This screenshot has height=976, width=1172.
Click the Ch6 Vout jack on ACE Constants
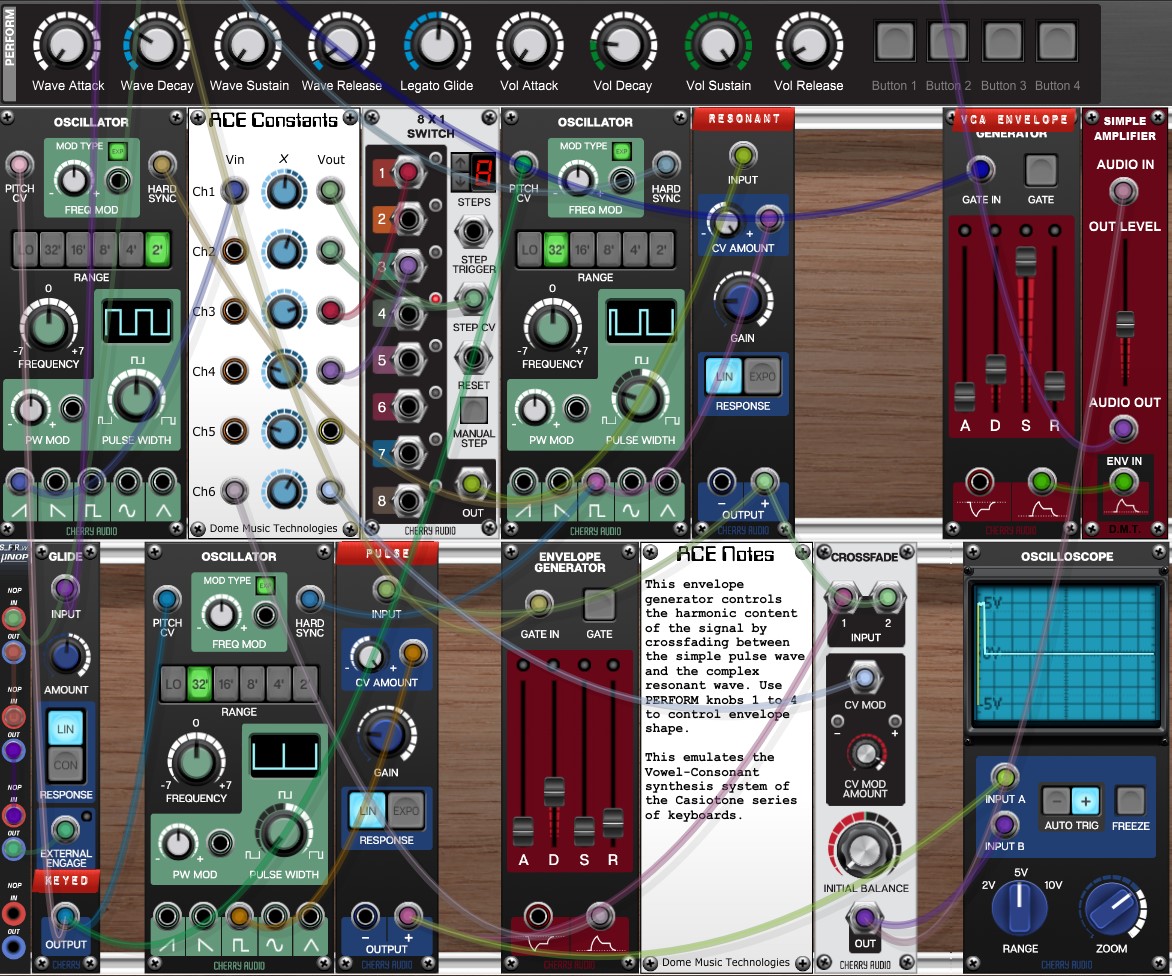click(x=330, y=491)
